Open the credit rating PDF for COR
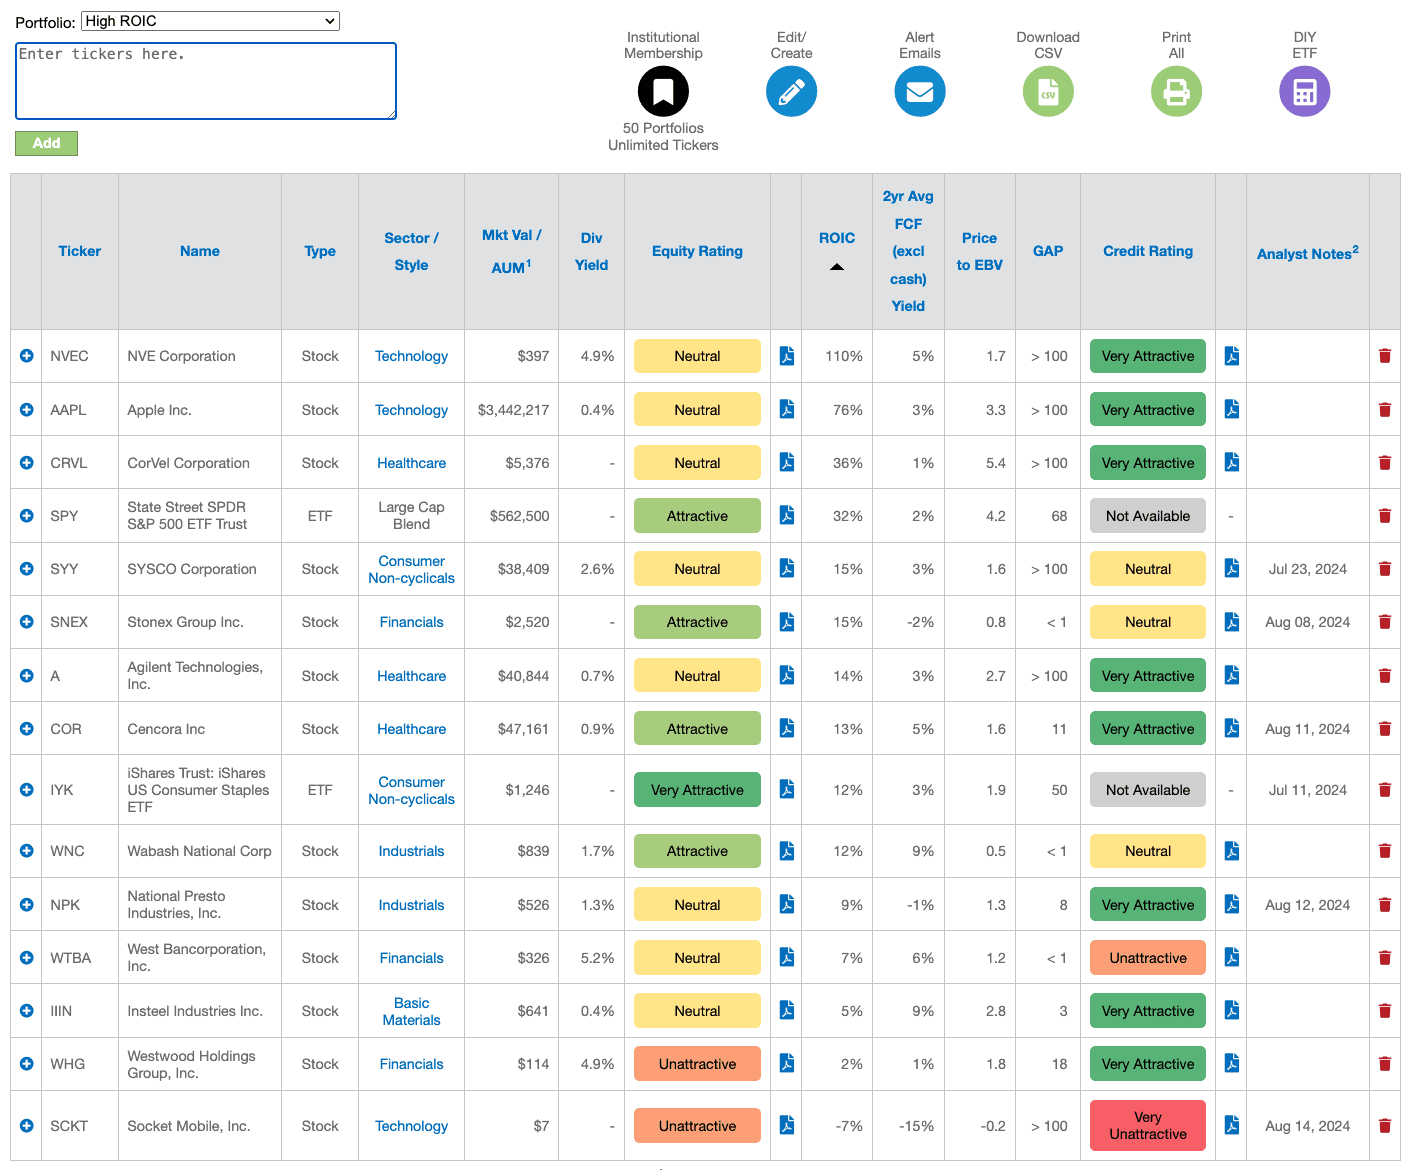The width and height of the screenshot is (1410, 1170). pyautogui.click(x=1232, y=728)
